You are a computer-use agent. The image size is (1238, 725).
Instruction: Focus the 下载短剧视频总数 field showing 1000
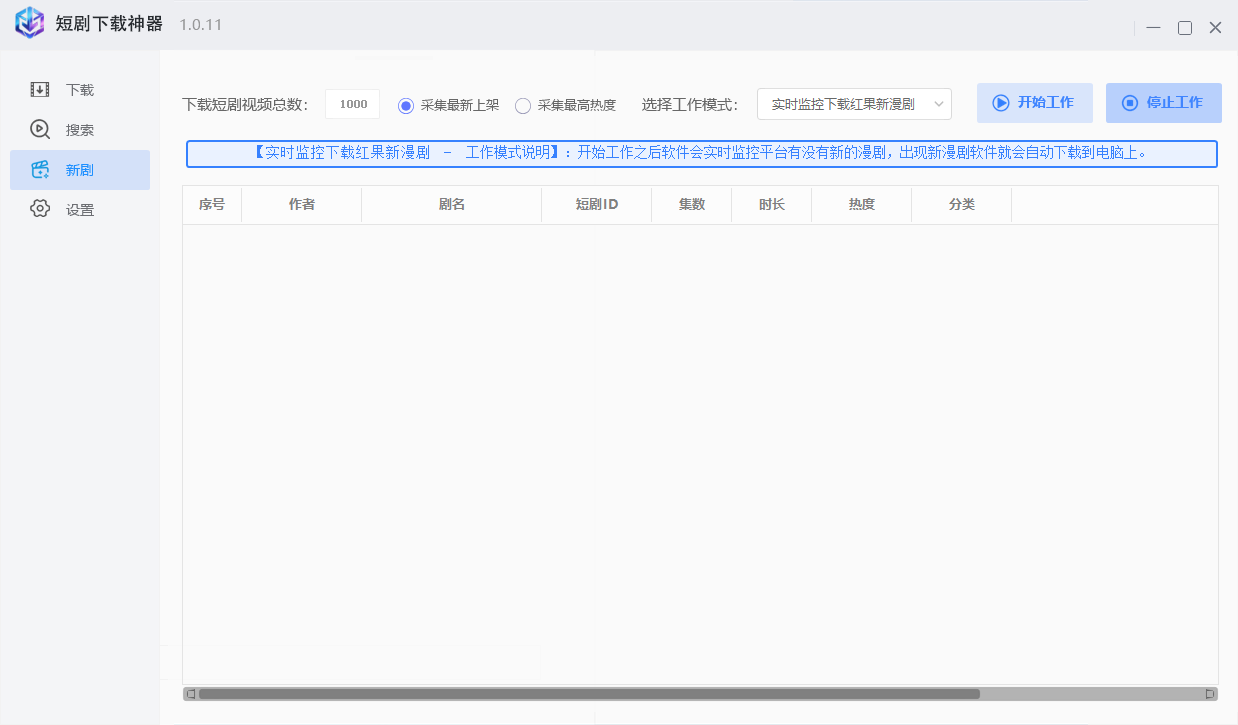352,104
